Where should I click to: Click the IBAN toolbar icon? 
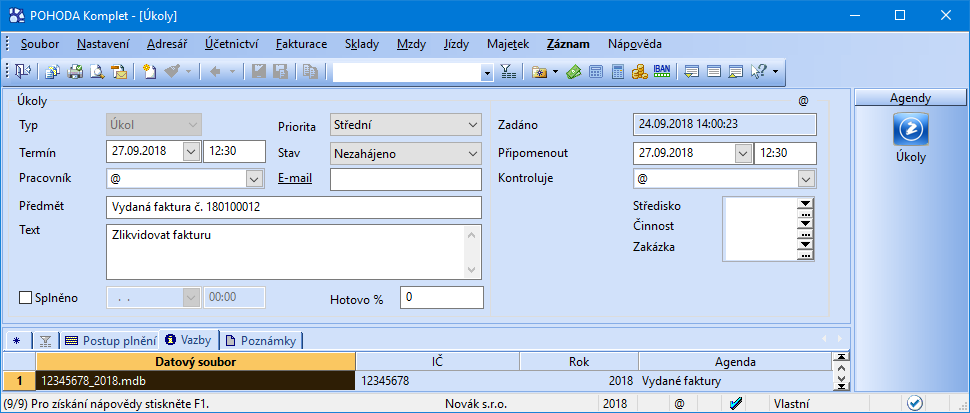pos(661,72)
